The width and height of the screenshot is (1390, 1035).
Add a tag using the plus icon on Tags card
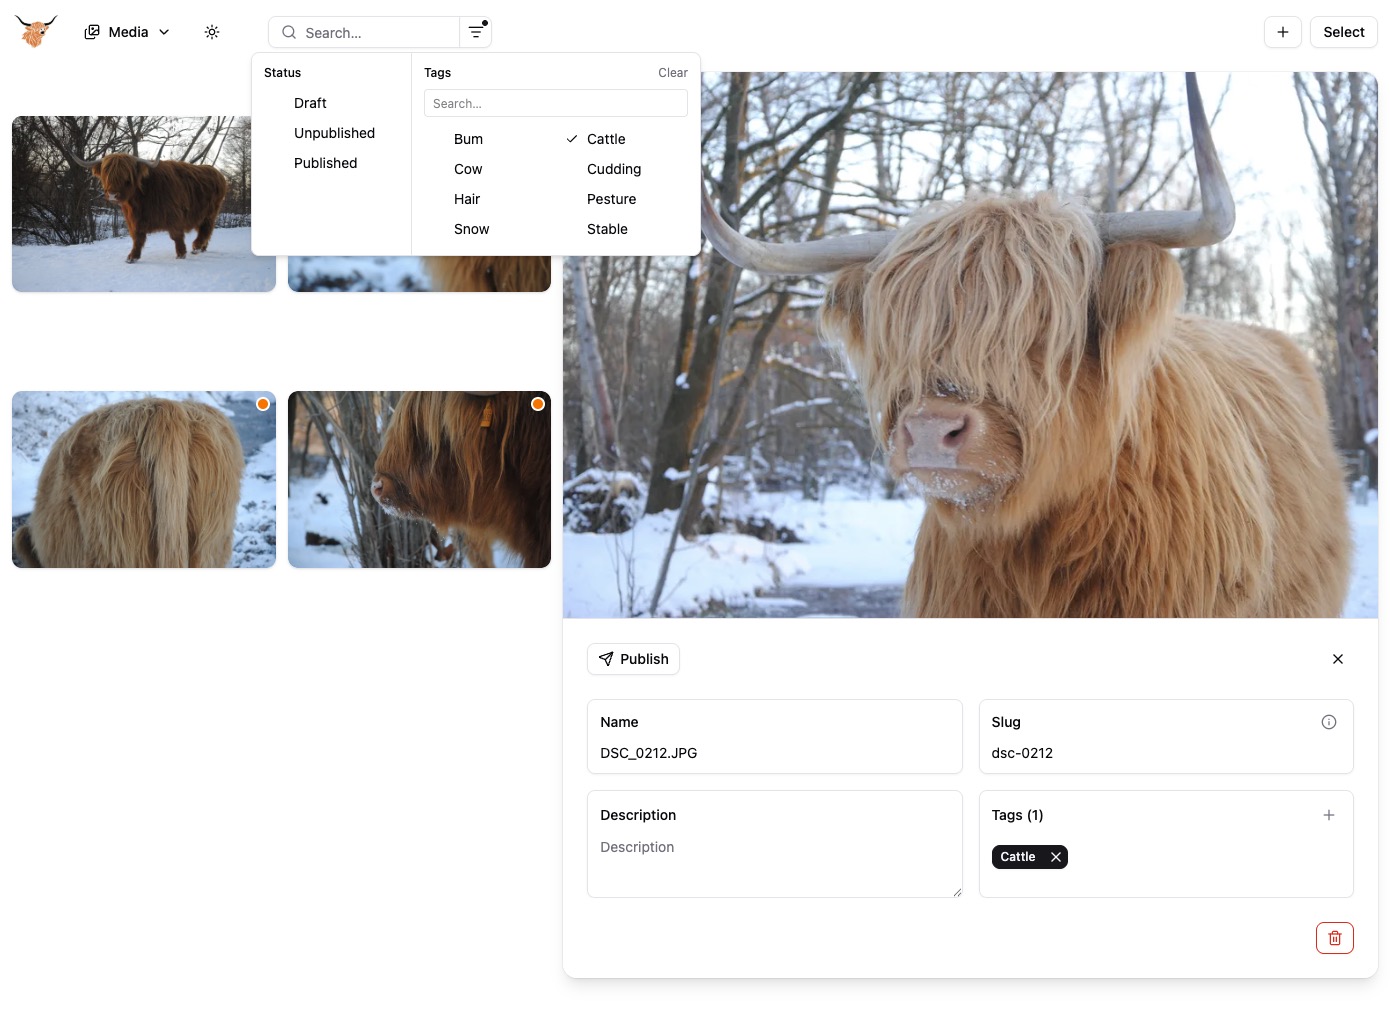pyautogui.click(x=1329, y=815)
